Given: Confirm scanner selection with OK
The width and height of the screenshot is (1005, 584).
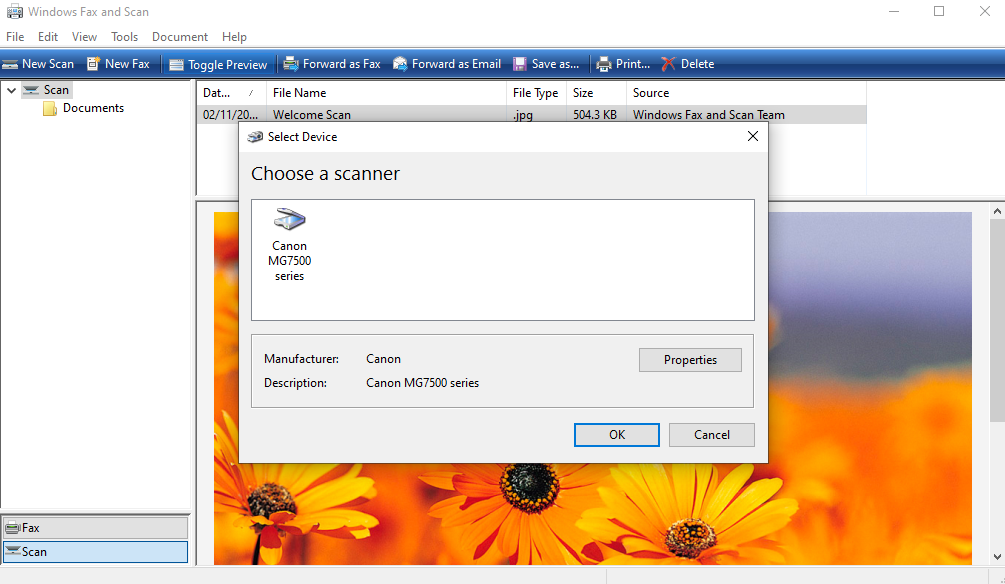Looking at the screenshot, I should pyautogui.click(x=617, y=435).
